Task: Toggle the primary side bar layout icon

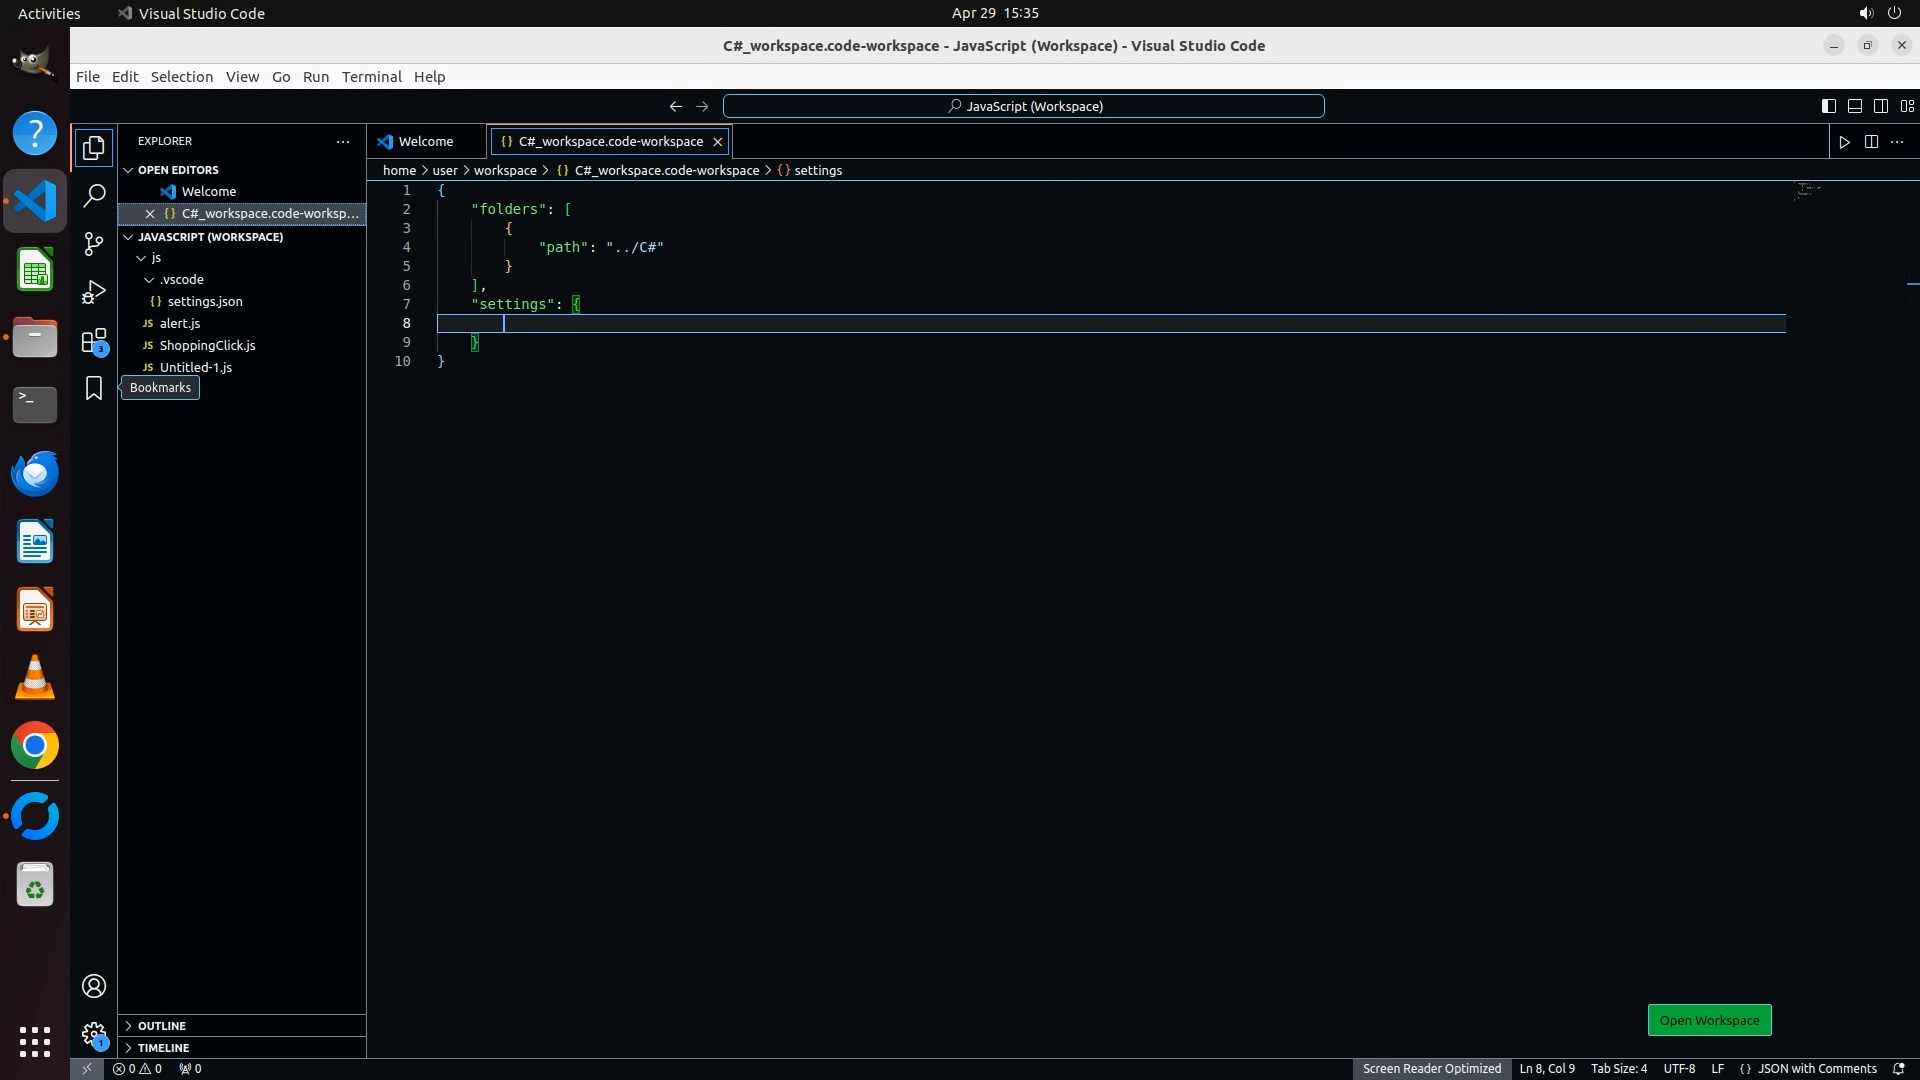Action: point(1828,106)
